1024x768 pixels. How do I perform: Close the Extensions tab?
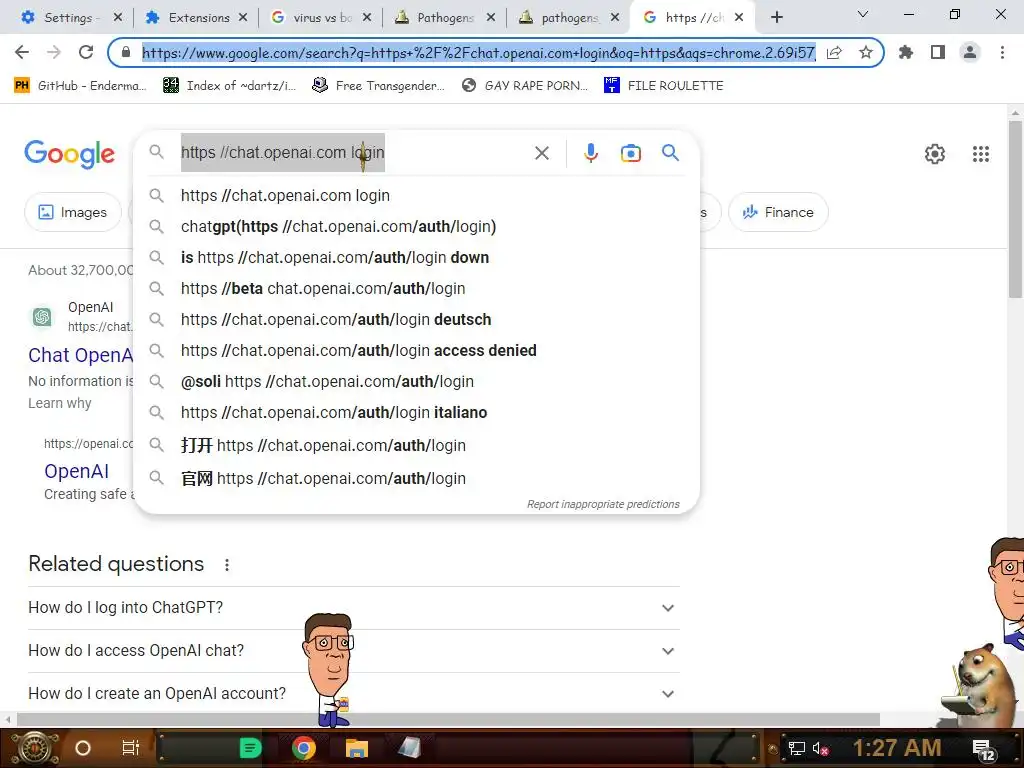pyautogui.click(x=243, y=18)
